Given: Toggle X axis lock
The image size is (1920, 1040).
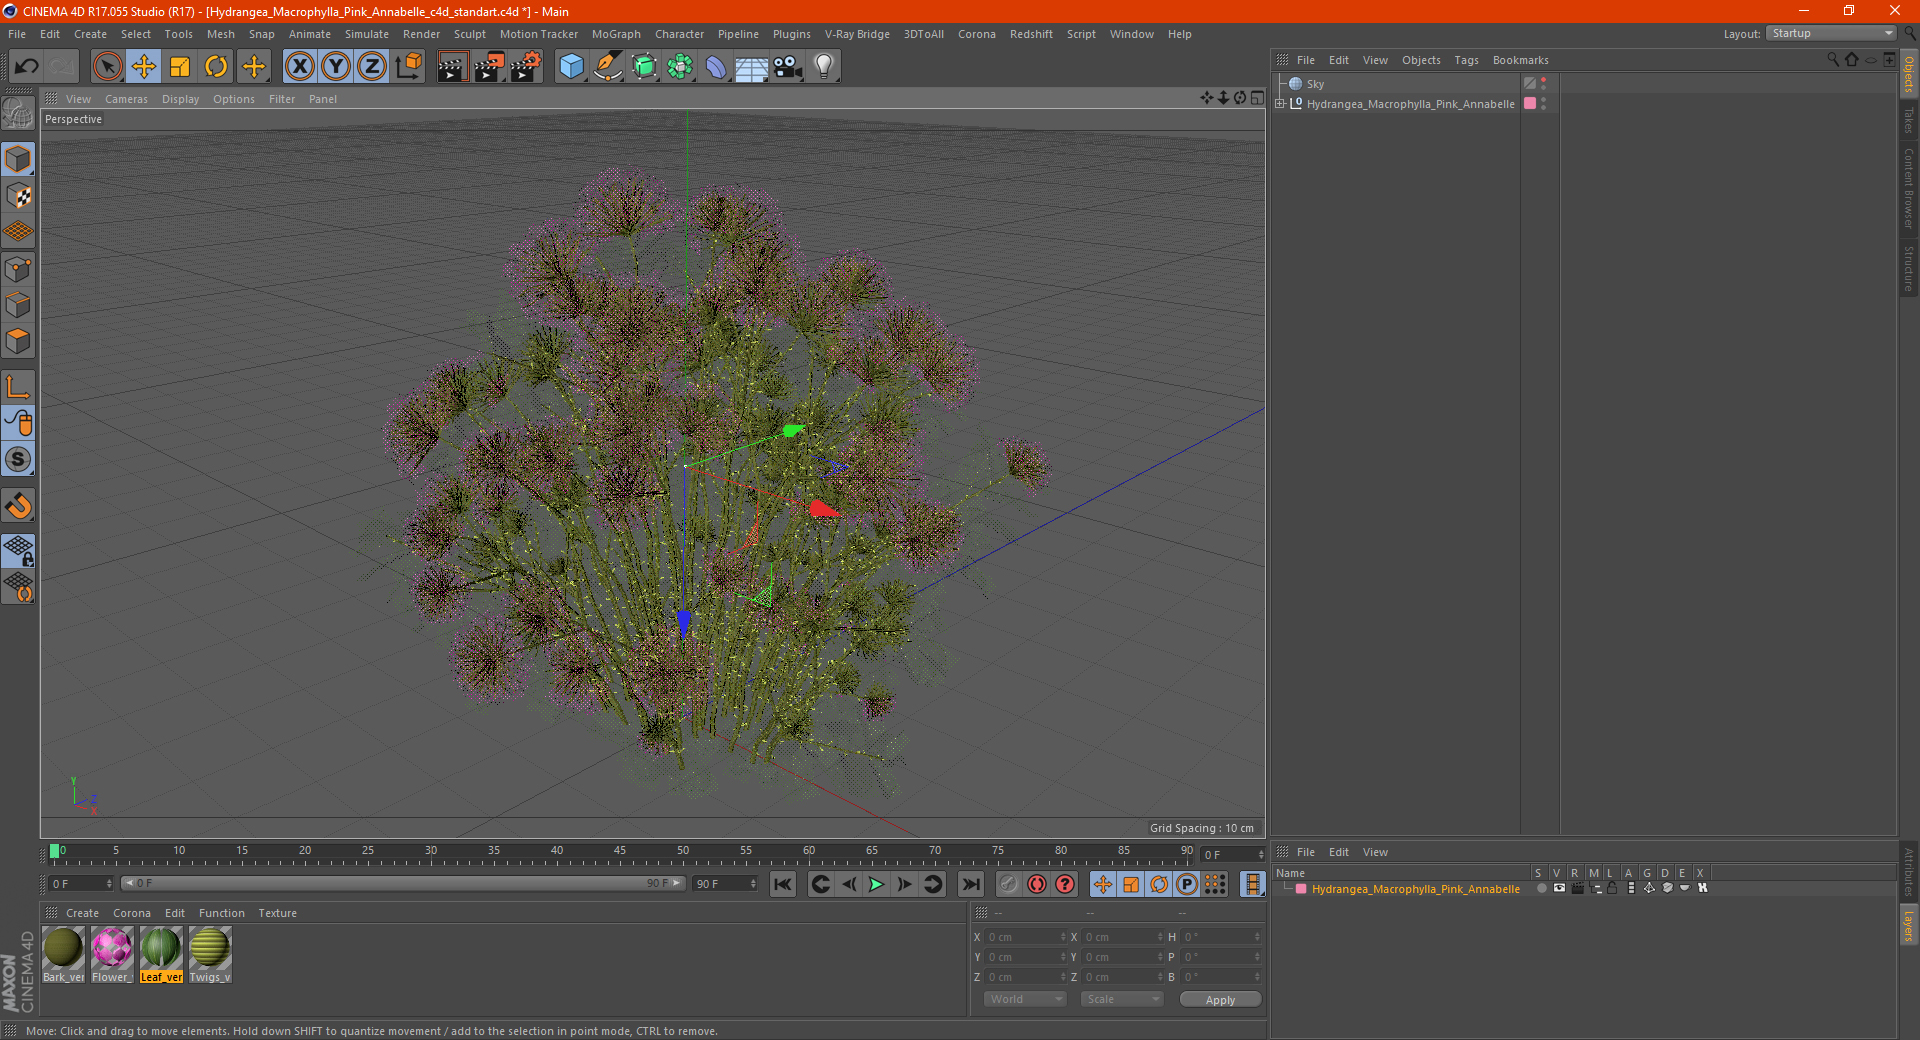Looking at the screenshot, I should point(299,67).
